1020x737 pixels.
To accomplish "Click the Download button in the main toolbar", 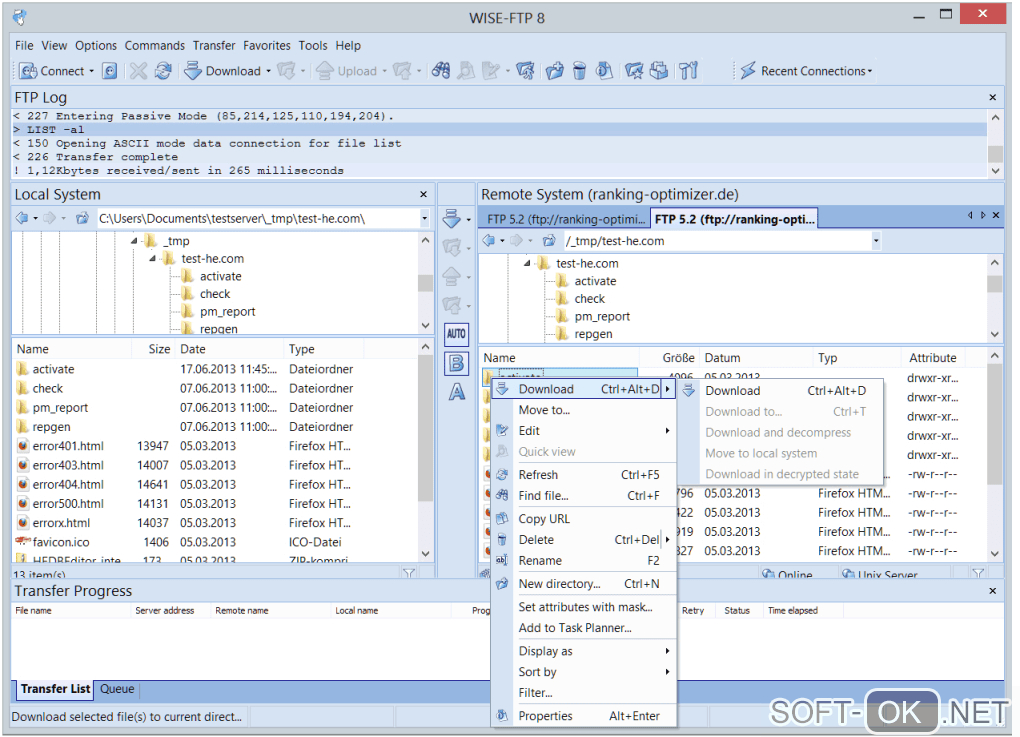I will click(222, 71).
